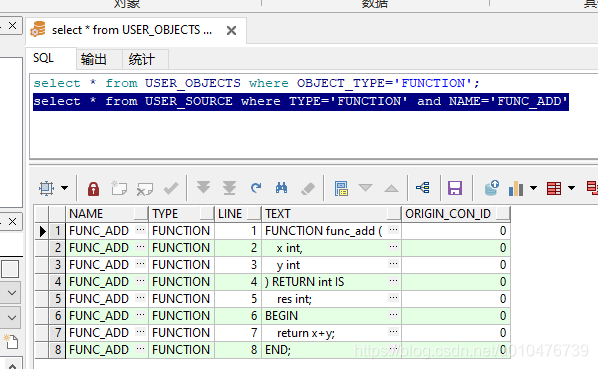Click the empty square box in left panel
The width and height of the screenshot is (598, 369).
click(10, 269)
